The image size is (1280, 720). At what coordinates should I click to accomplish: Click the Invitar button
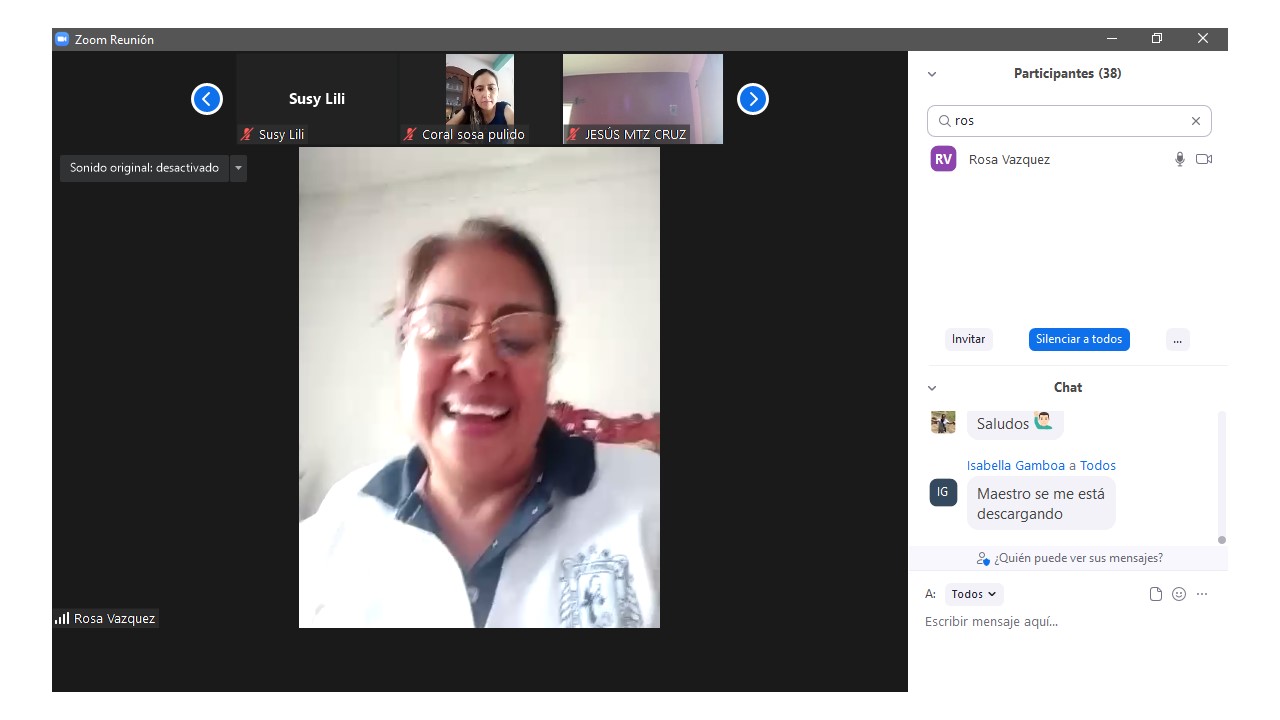[x=968, y=339]
